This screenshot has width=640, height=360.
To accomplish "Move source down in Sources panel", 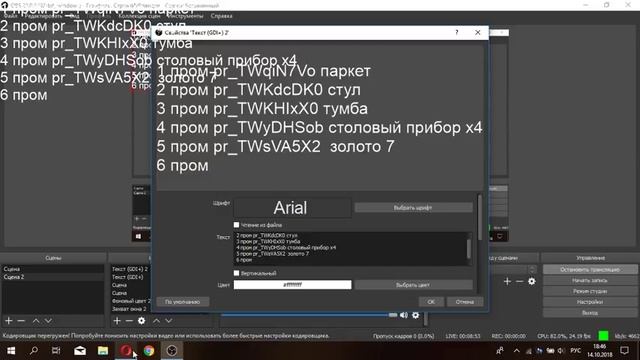I will tap(169, 321).
